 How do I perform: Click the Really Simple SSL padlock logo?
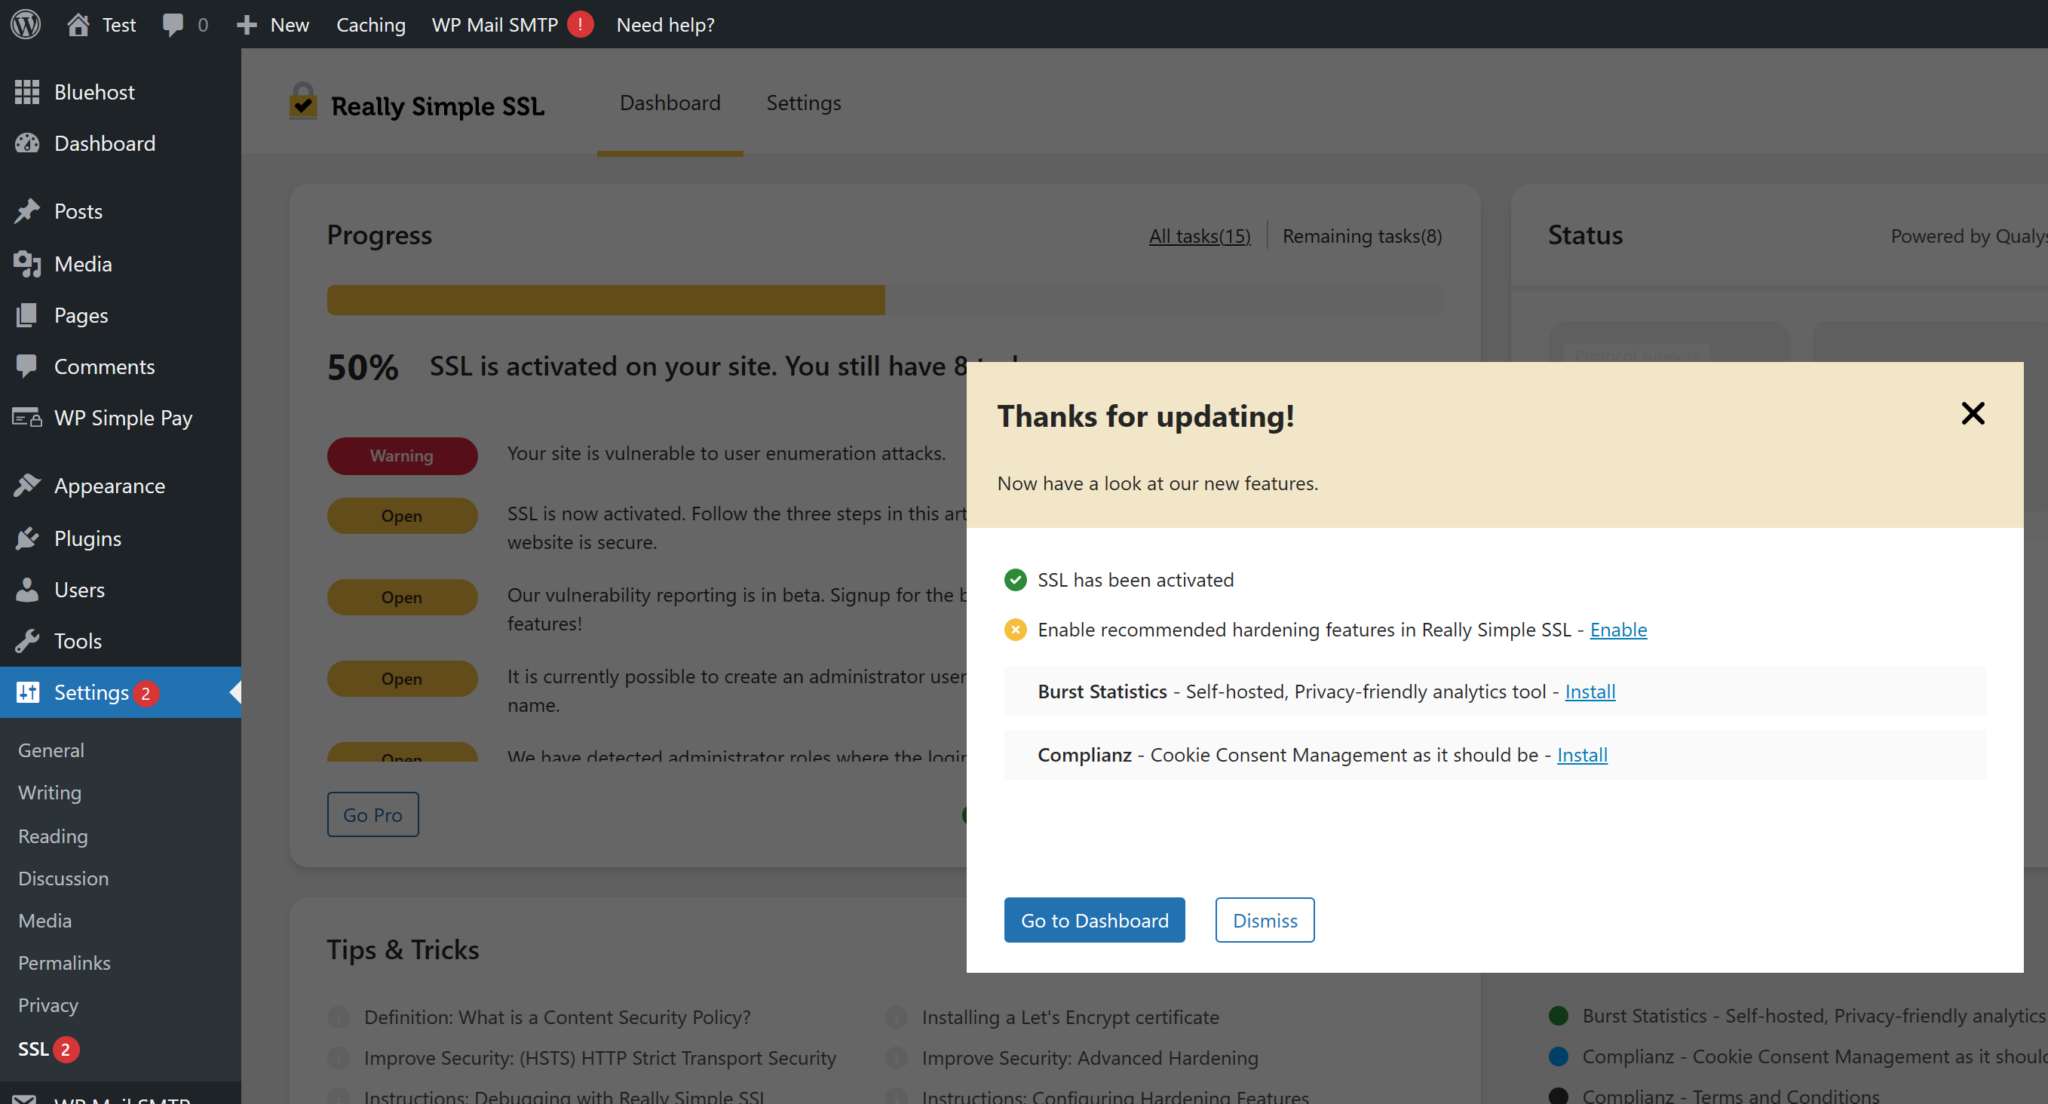coord(303,102)
